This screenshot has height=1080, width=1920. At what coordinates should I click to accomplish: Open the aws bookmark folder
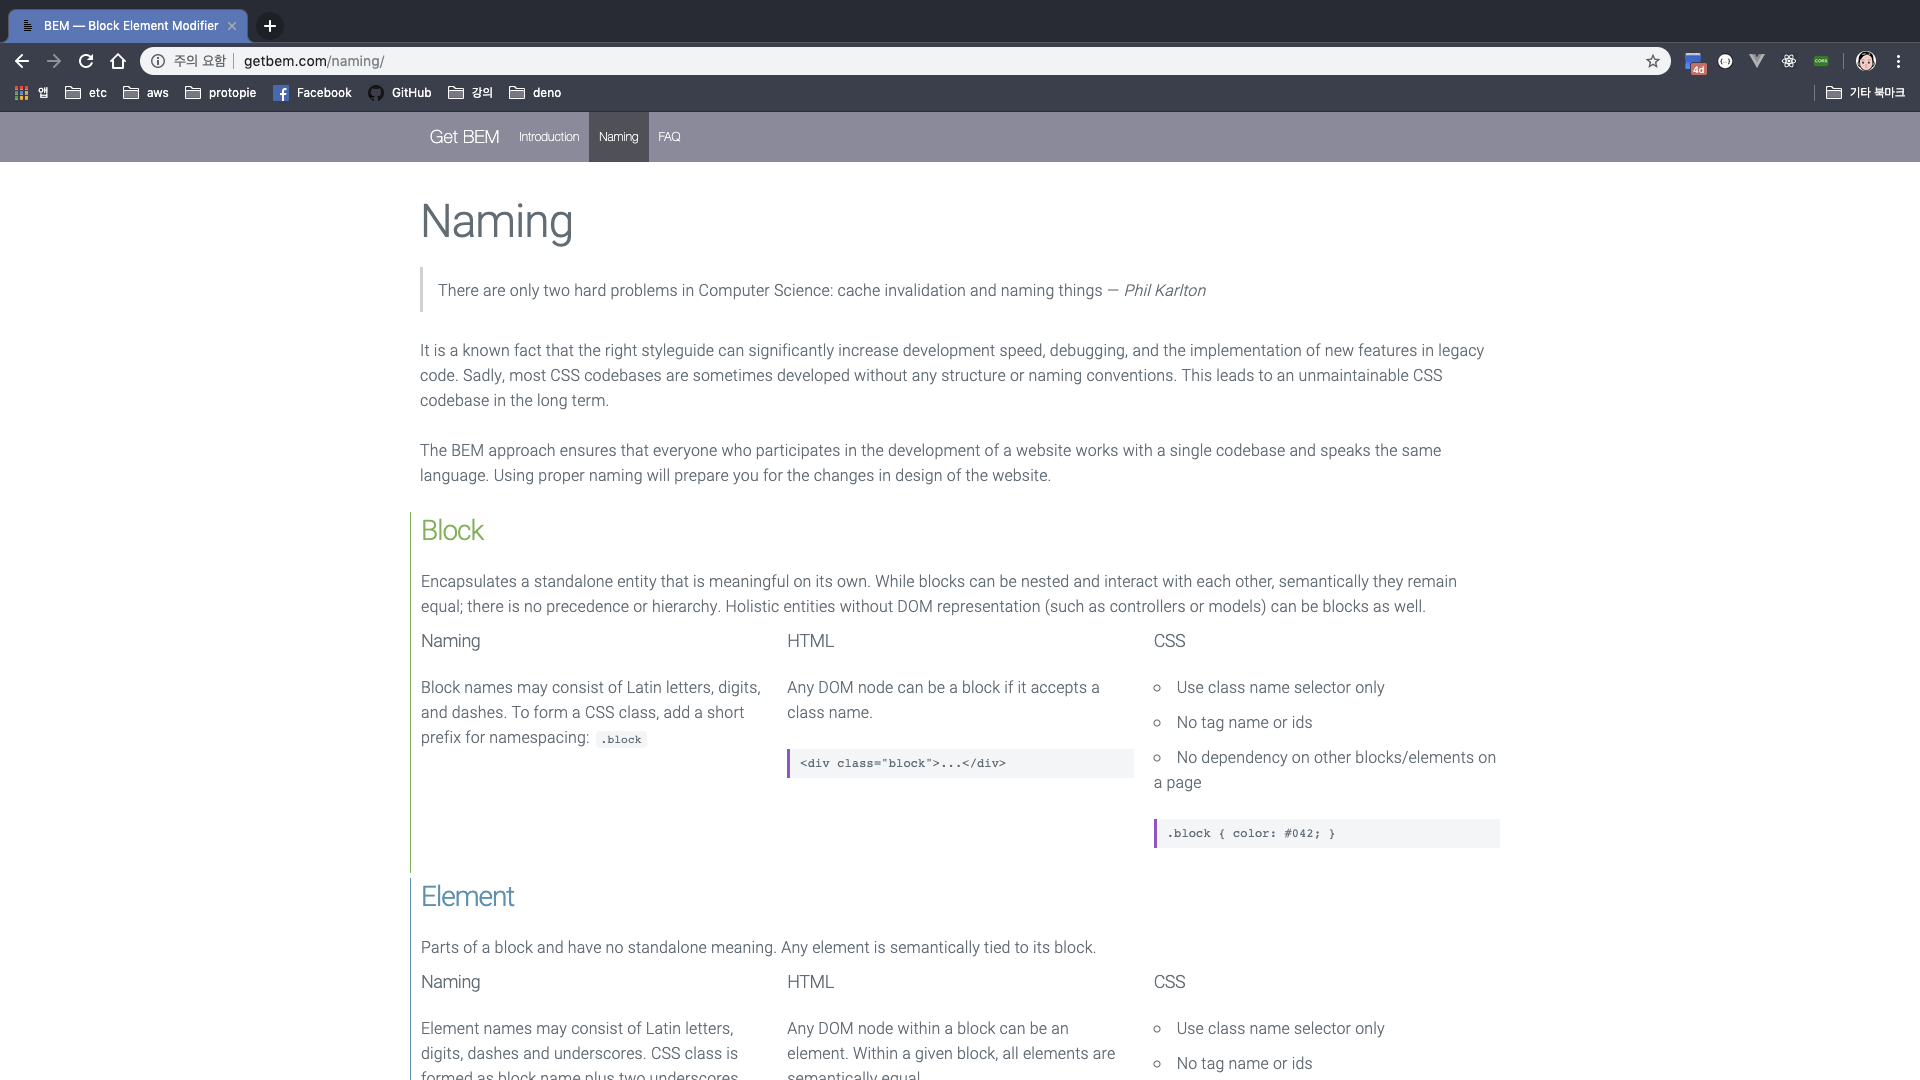tap(146, 93)
